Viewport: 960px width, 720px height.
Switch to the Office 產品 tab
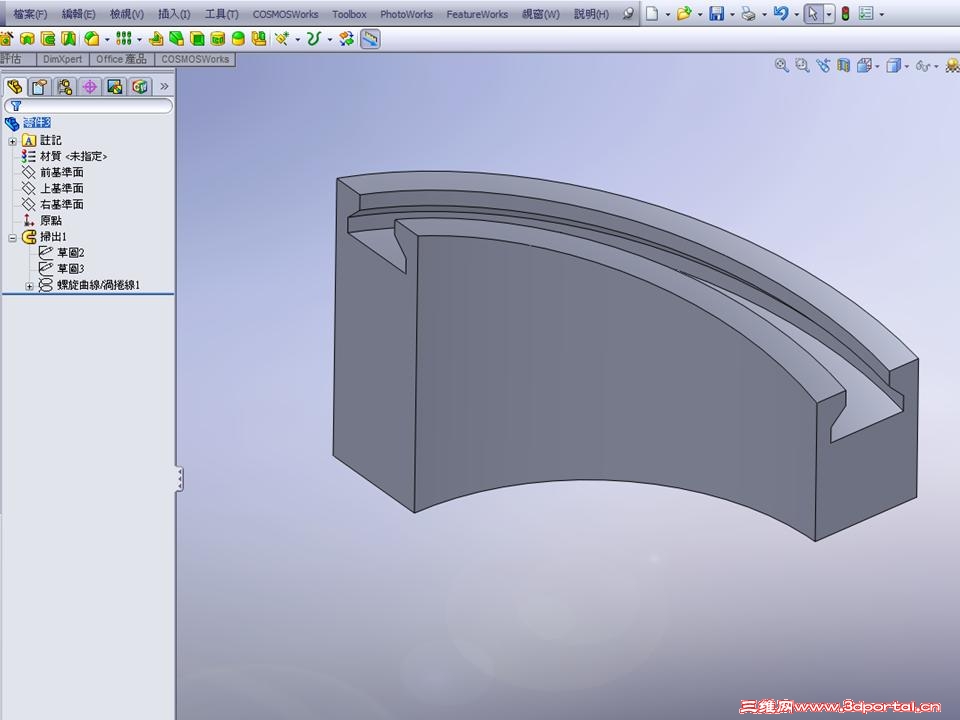click(121, 59)
